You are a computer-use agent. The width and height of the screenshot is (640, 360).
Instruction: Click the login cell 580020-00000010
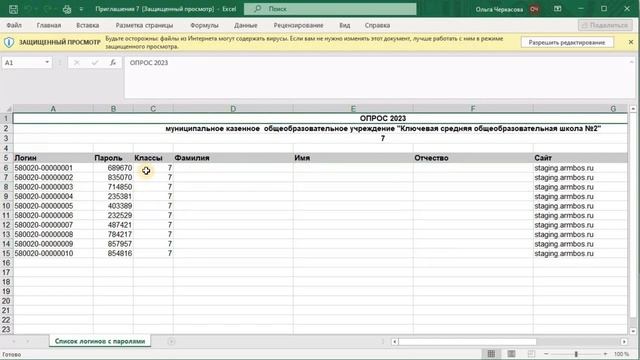tap(53, 253)
